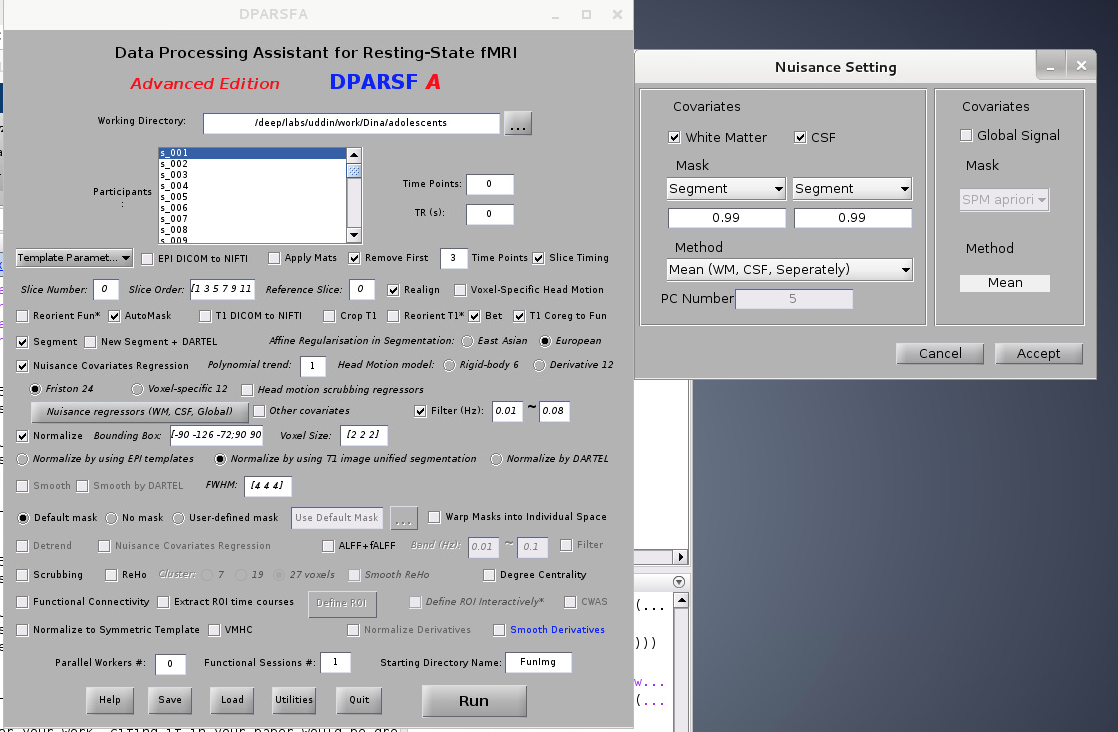This screenshot has height=732, width=1118.
Task: Toggle the Bet checkbox
Action: 474,316
